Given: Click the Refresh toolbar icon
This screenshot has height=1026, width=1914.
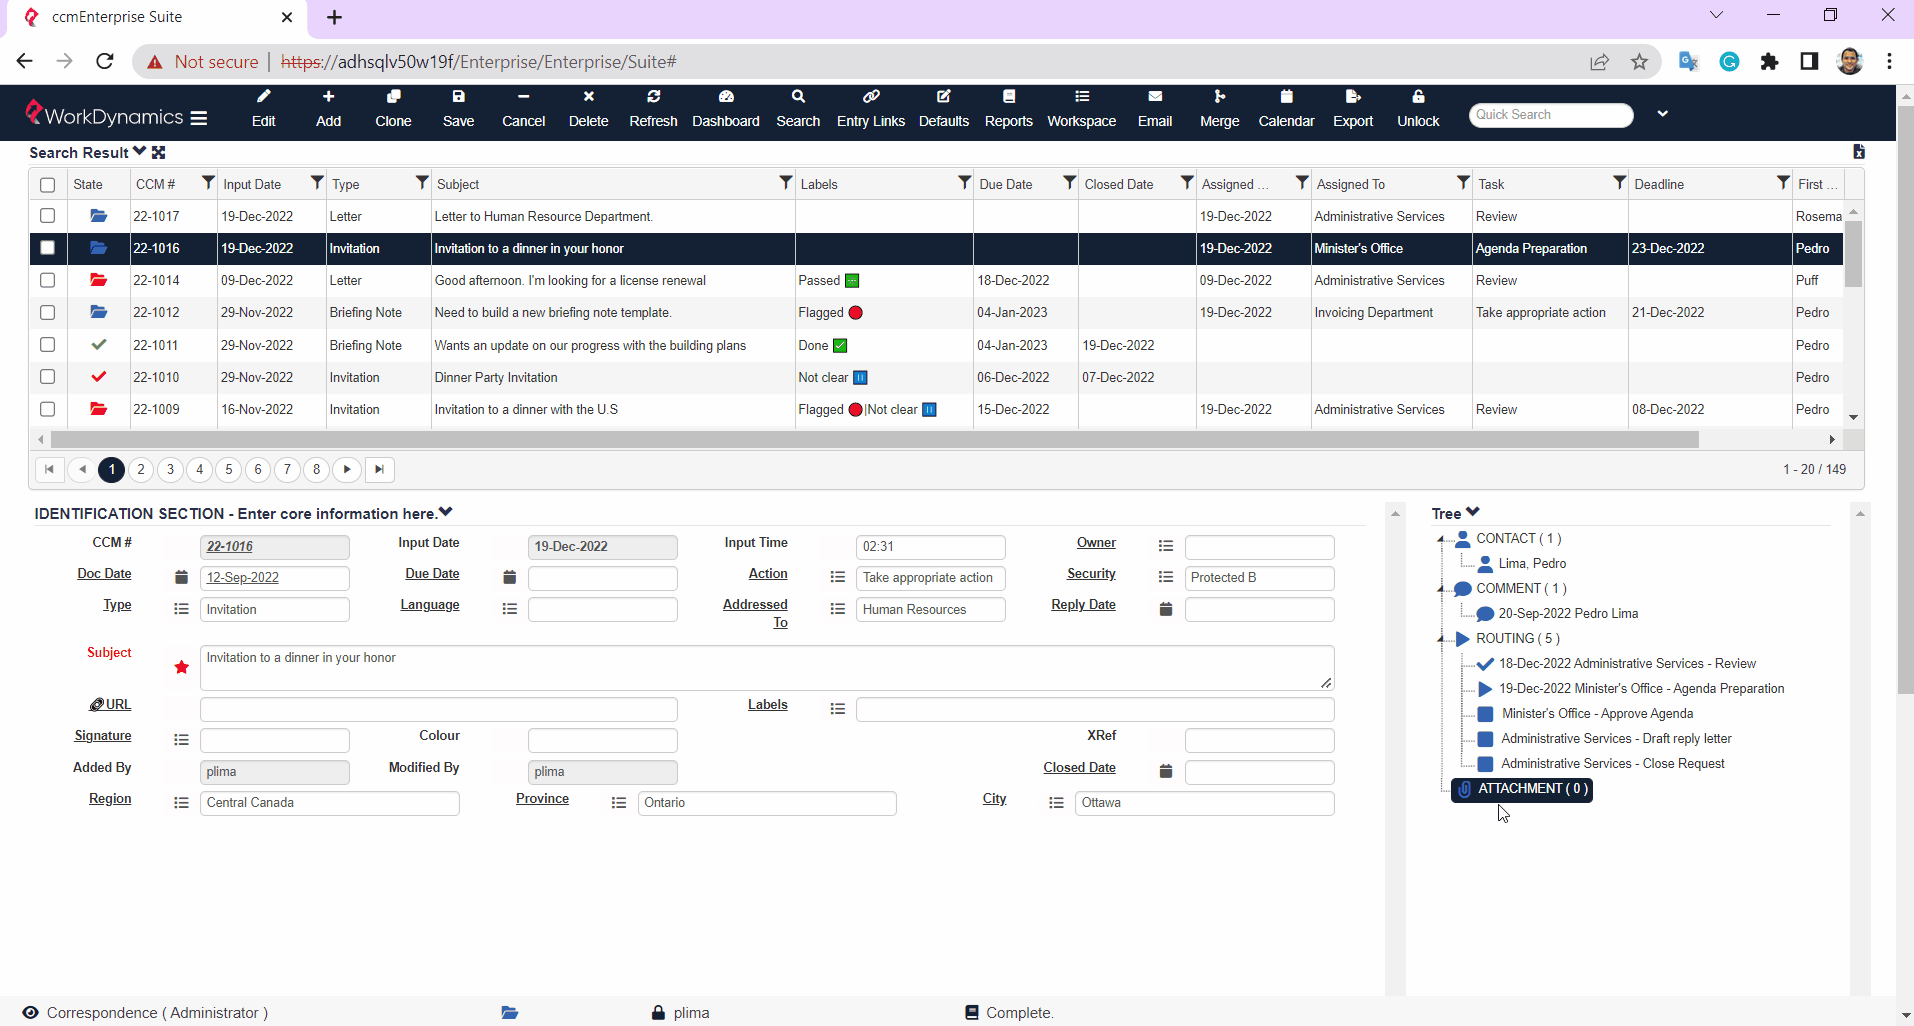Looking at the screenshot, I should [x=653, y=109].
